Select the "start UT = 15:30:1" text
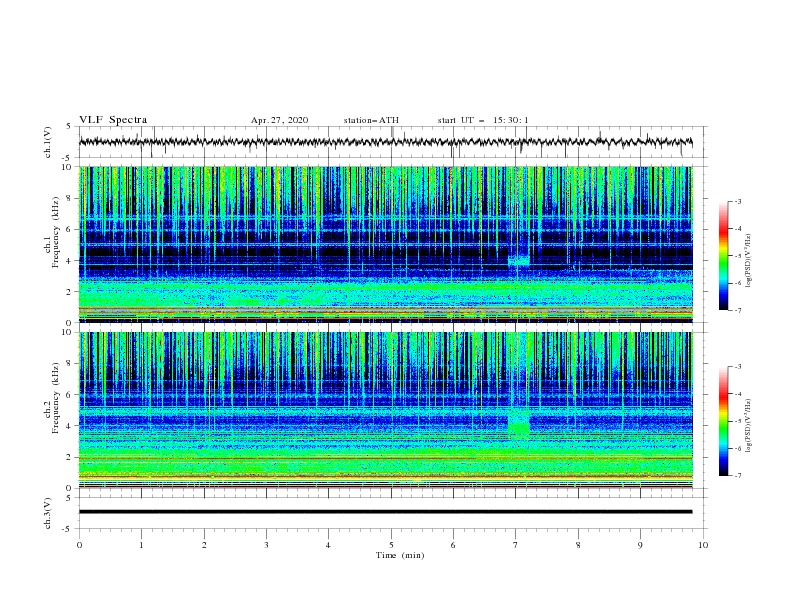This screenshot has height=612, width=792. [x=483, y=120]
